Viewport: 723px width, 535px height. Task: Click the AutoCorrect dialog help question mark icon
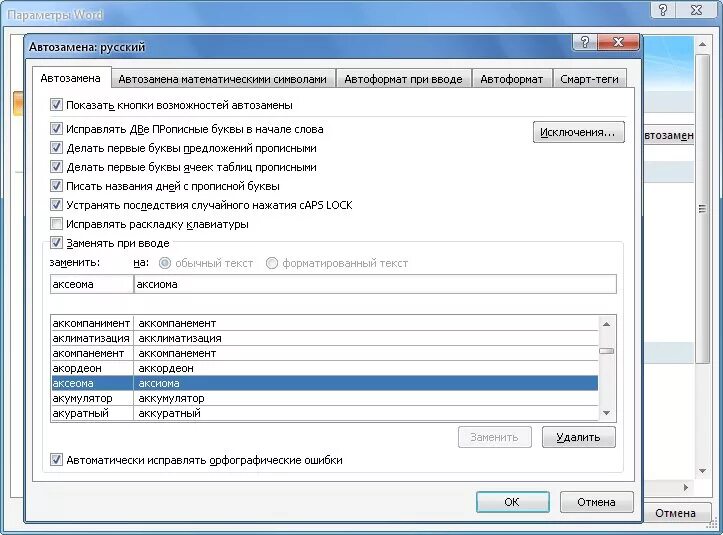coord(584,42)
